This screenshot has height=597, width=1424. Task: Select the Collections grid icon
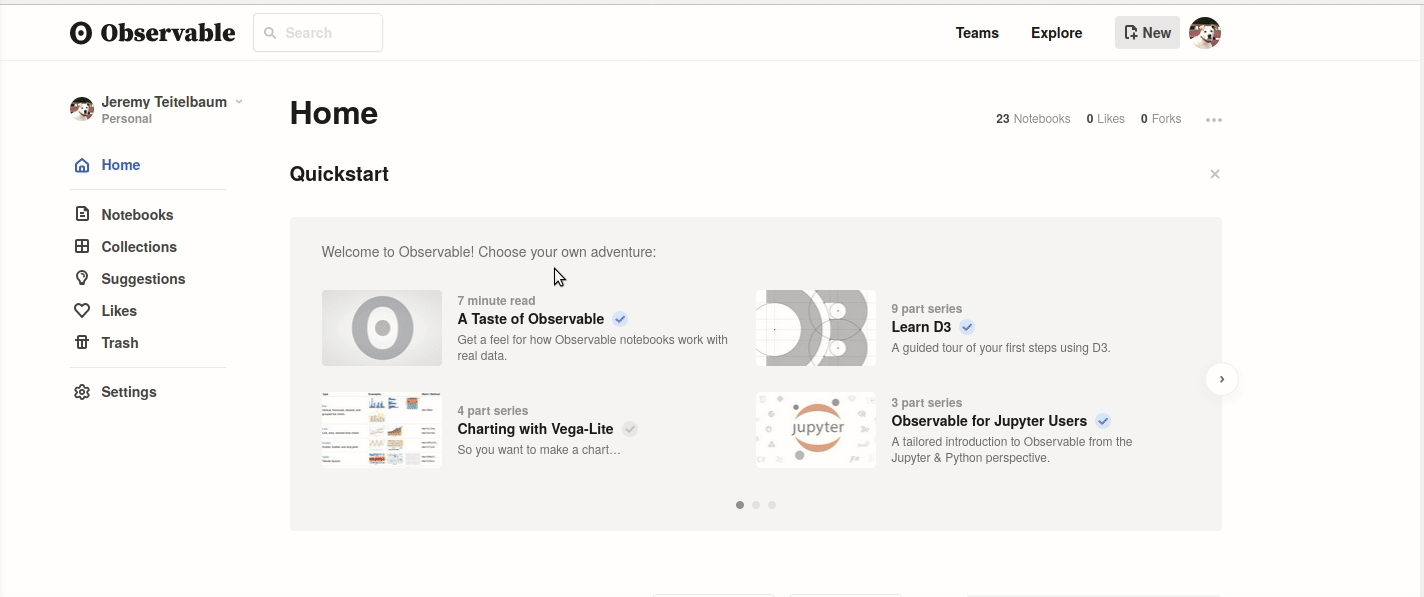[82, 247]
